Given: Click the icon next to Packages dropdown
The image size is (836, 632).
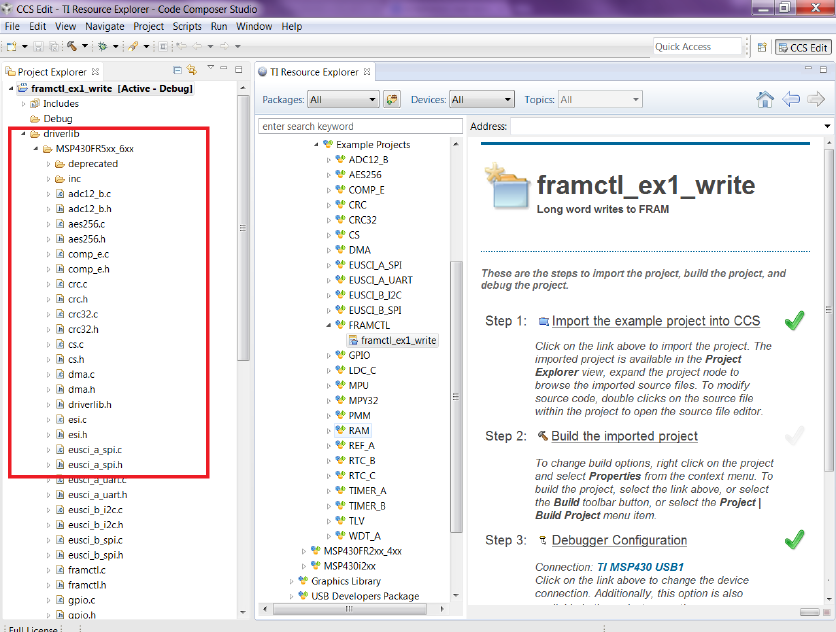Looking at the screenshot, I should [392, 100].
